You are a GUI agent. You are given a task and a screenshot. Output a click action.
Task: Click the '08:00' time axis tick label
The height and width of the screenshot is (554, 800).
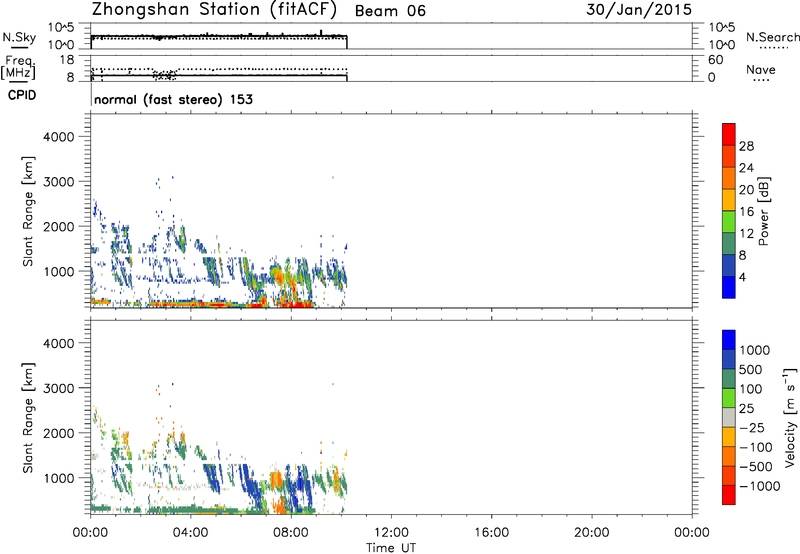point(290,533)
